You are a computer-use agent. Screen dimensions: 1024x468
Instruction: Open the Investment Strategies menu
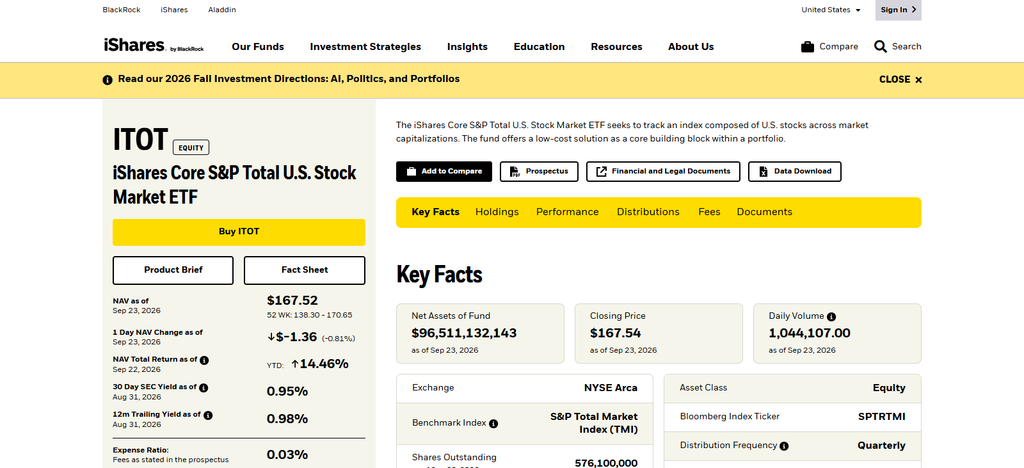pyautogui.click(x=365, y=47)
